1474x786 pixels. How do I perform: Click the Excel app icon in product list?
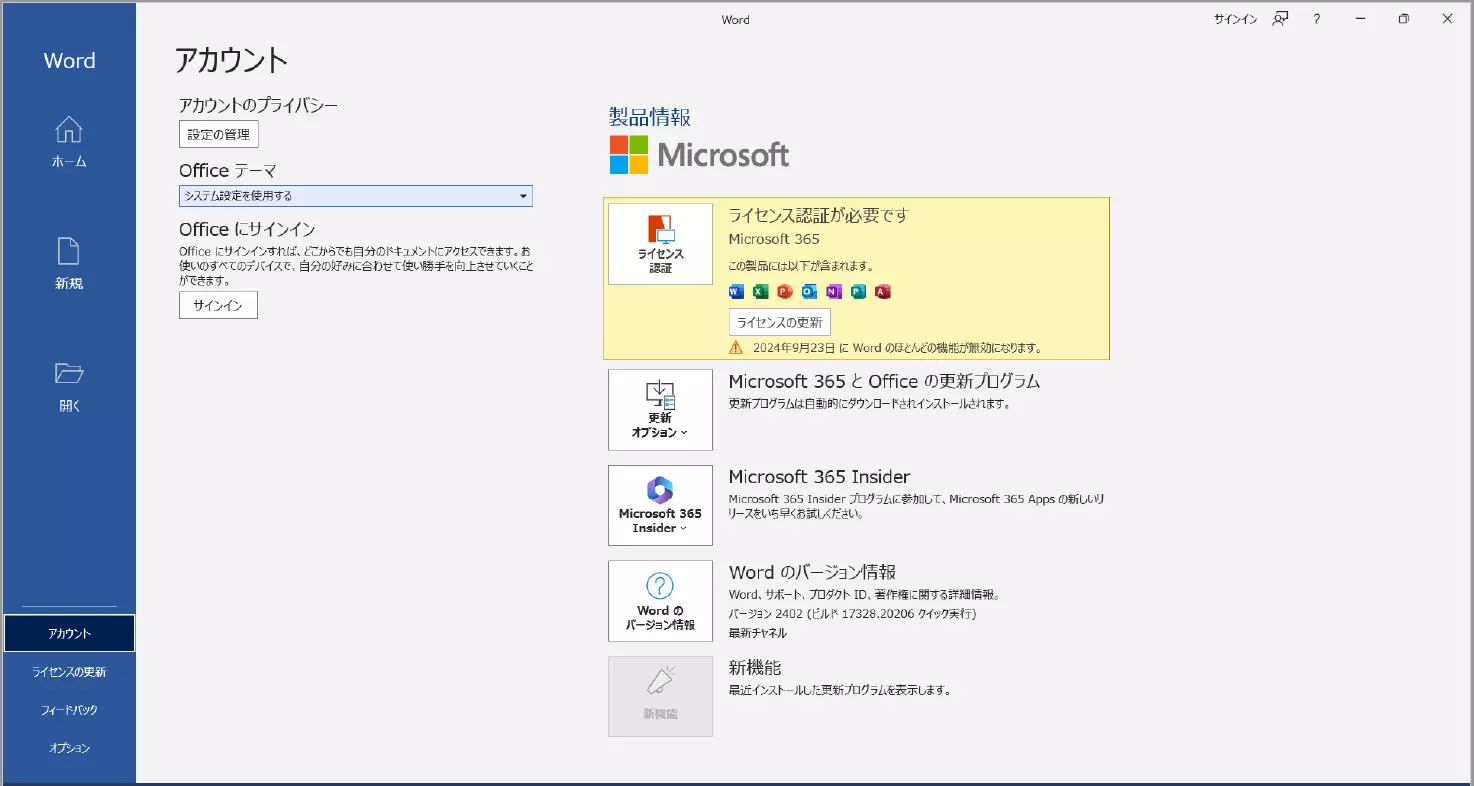760,292
